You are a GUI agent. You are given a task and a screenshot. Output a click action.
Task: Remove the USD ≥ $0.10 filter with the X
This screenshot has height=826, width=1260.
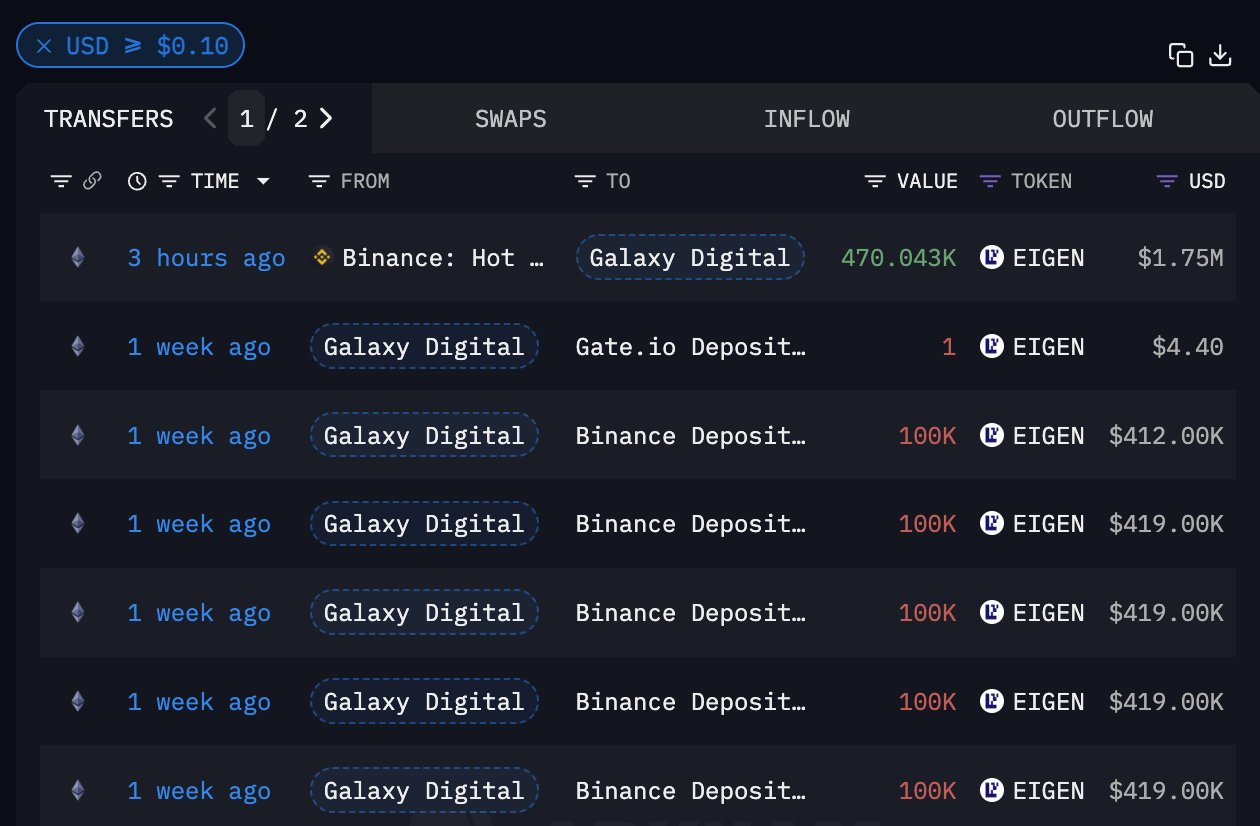pyautogui.click(x=44, y=46)
